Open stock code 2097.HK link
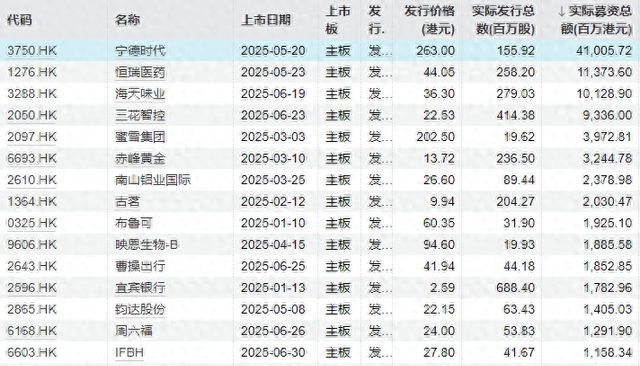640x366 pixels. 32,137
